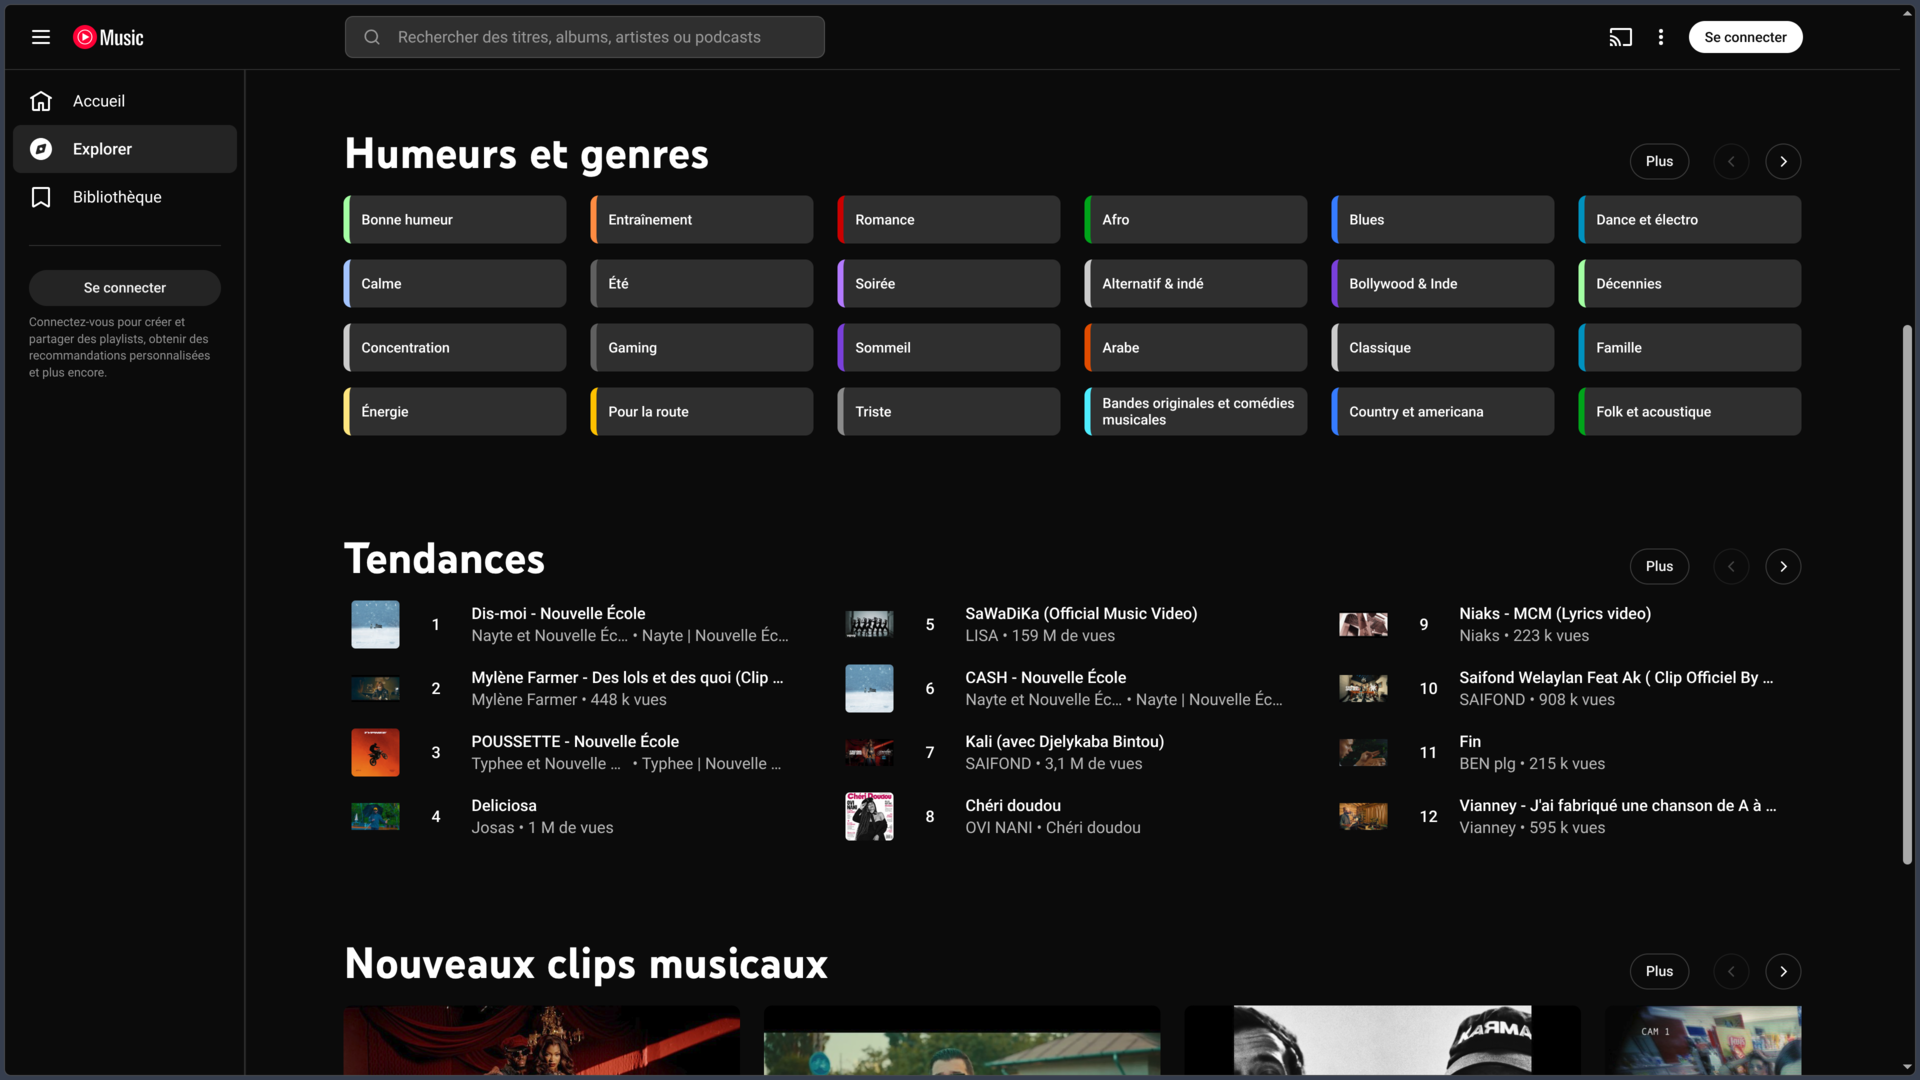
Task: Show previous Tendances page arrow
Action: click(1731, 567)
